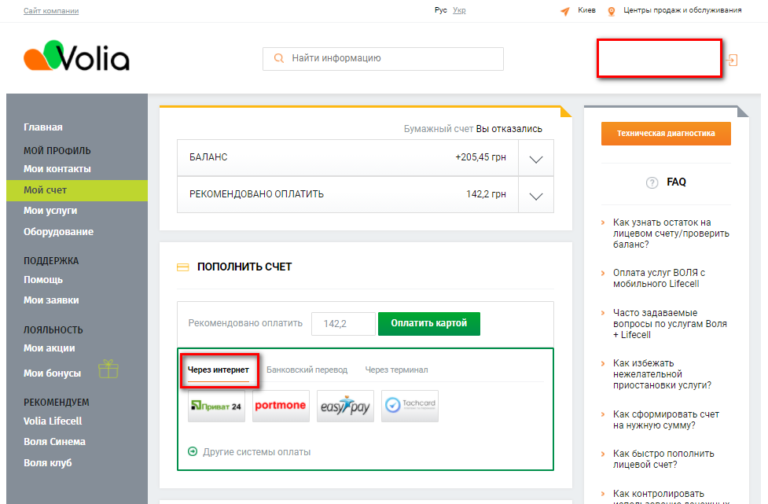Open FAQ about avoiding service suspension
This screenshot has height=504, width=768.
(x=662, y=374)
